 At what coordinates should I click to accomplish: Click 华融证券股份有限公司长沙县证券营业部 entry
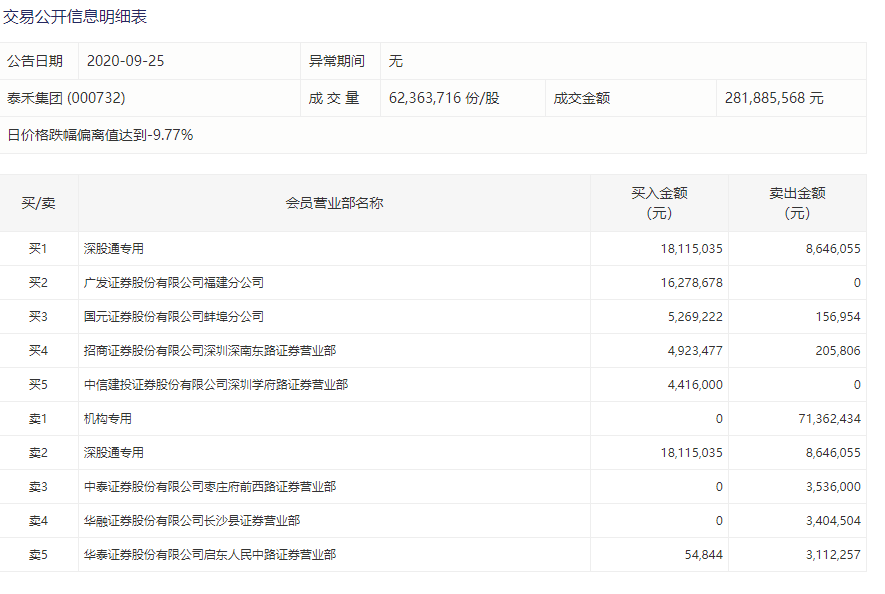pyautogui.click(x=192, y=521)
